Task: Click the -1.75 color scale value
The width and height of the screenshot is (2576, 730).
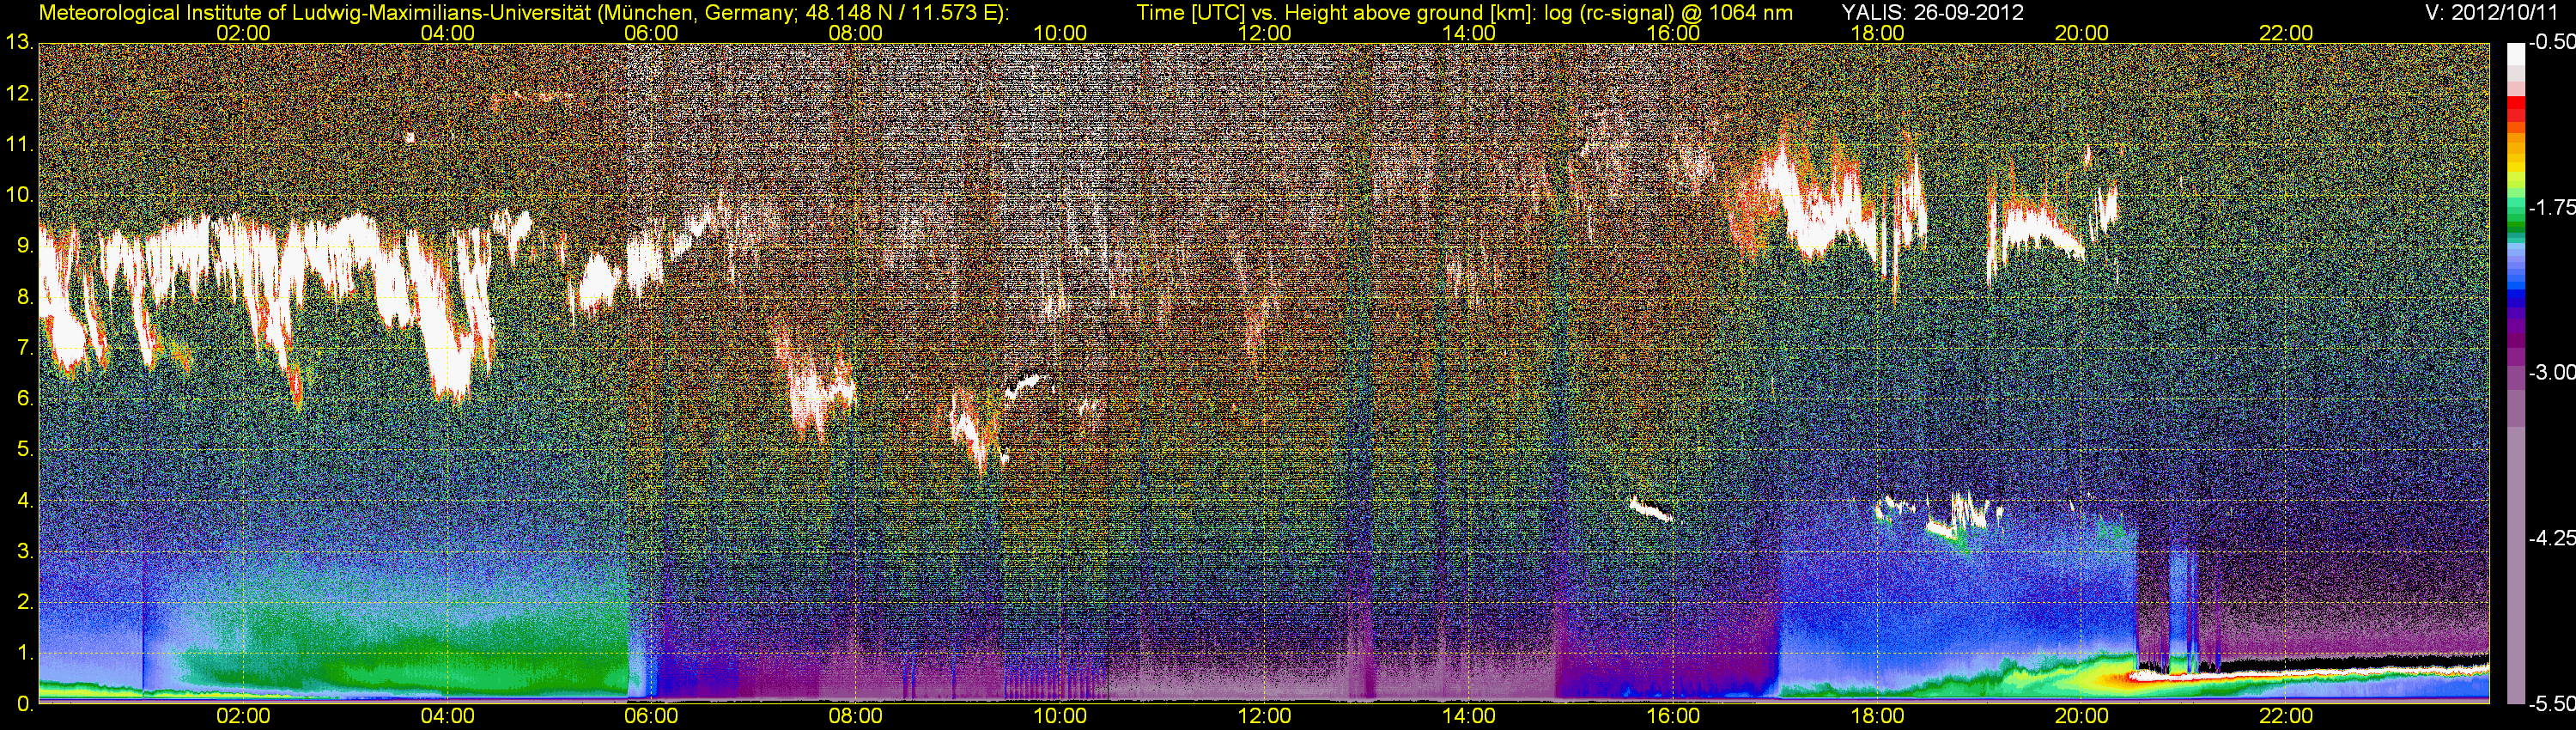Action: tap(2551, 208)
